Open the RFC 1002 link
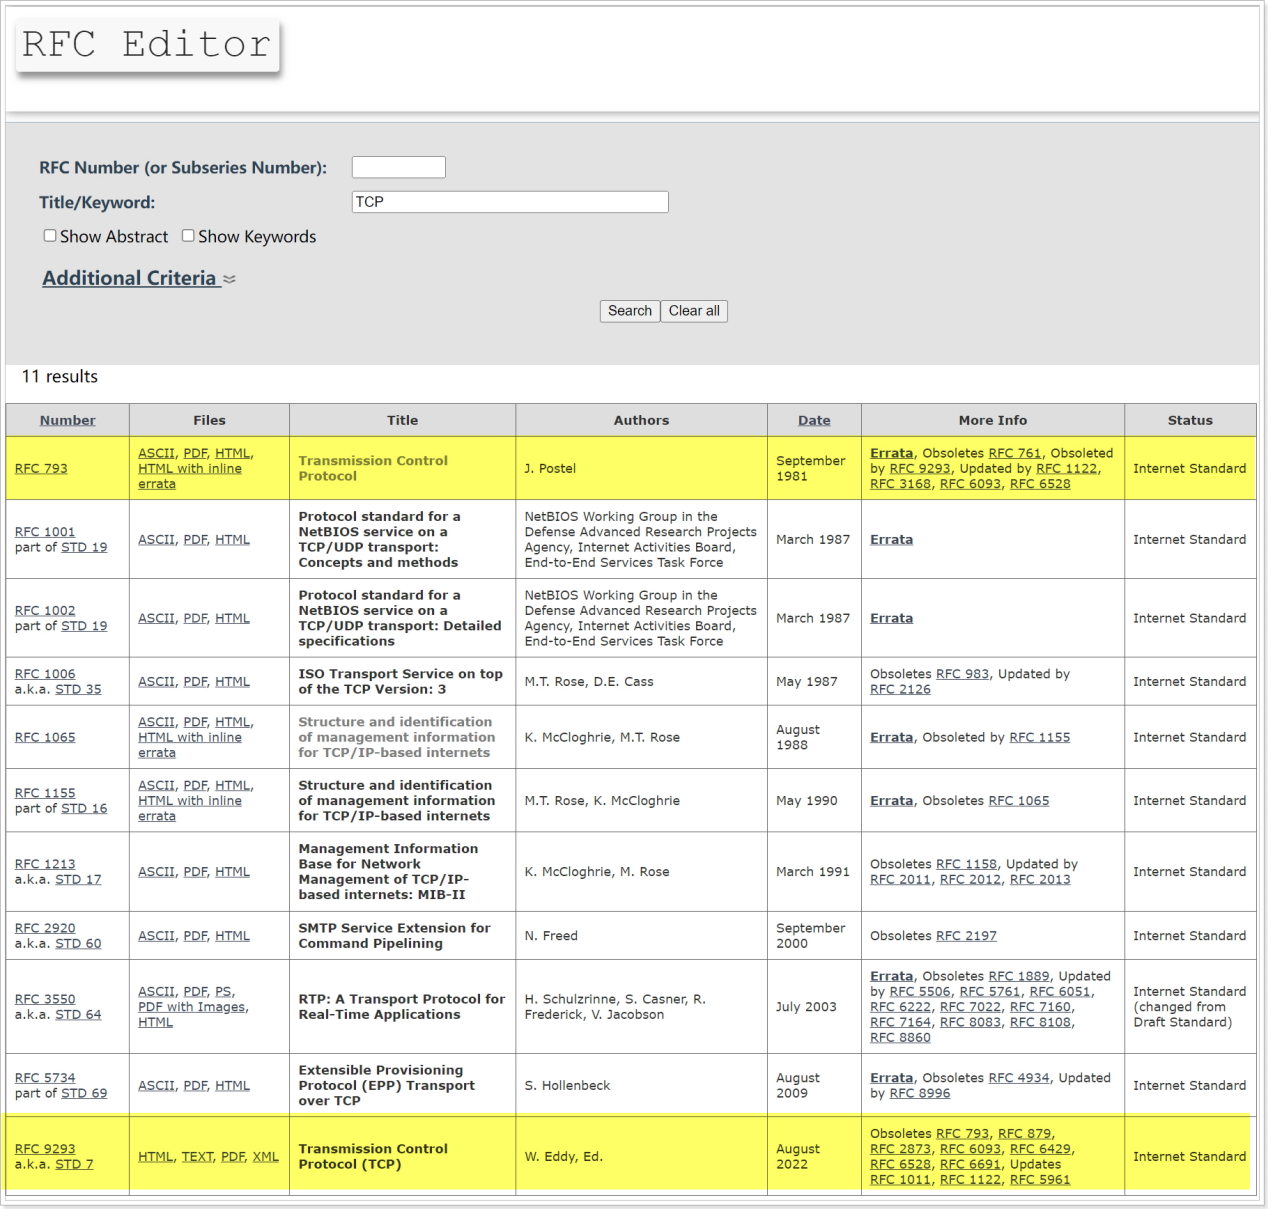Screen dimensions: 1268x1209 click(45, 610)
